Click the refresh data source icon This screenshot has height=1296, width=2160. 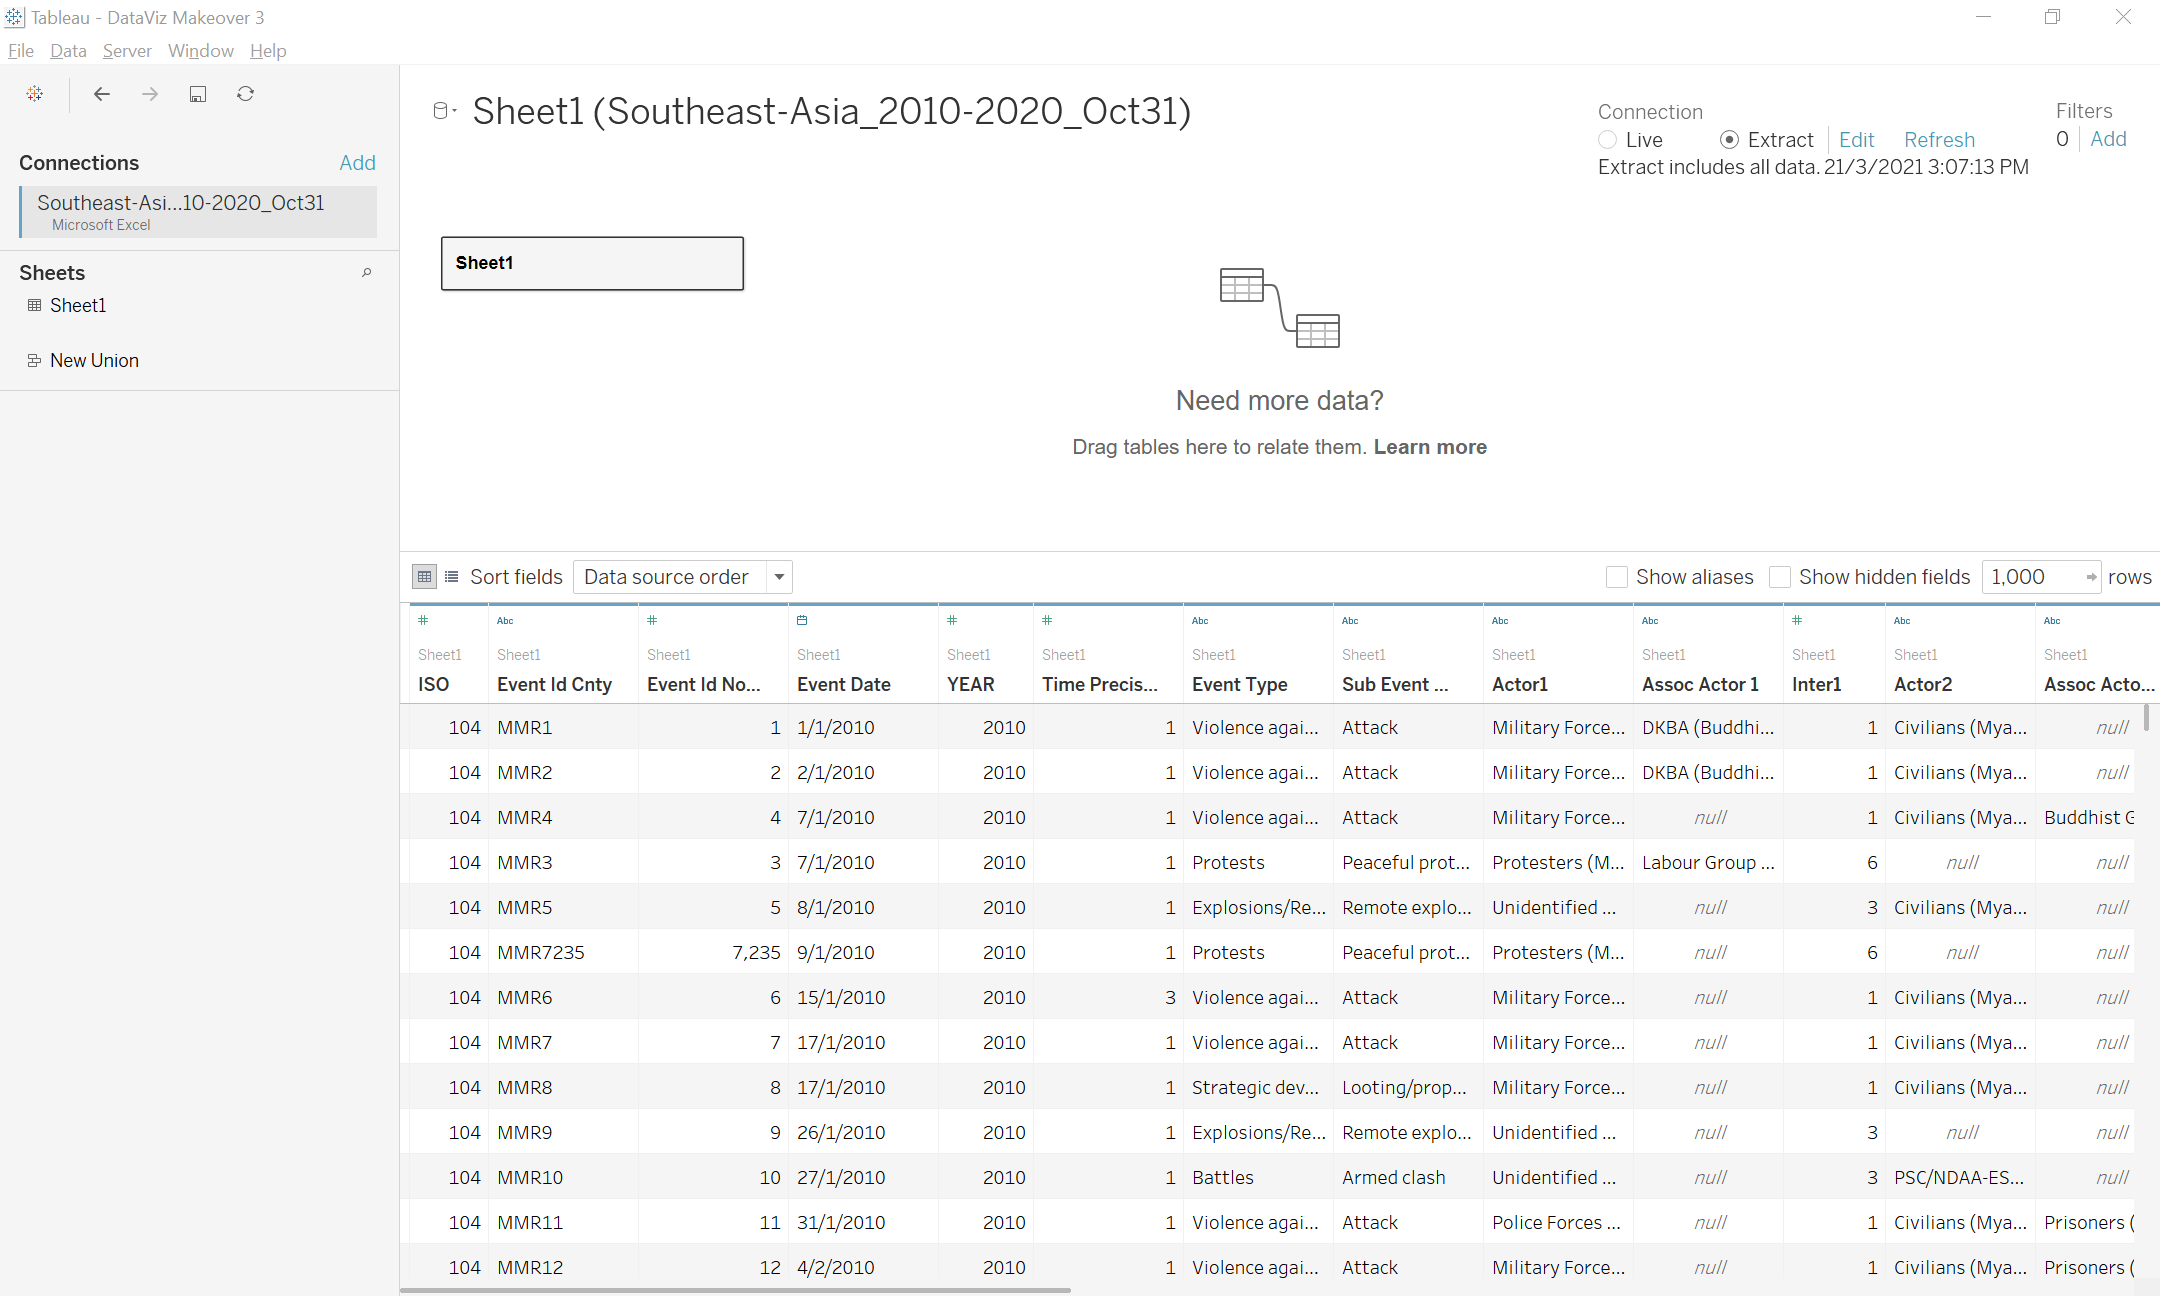tap(245, 94)
